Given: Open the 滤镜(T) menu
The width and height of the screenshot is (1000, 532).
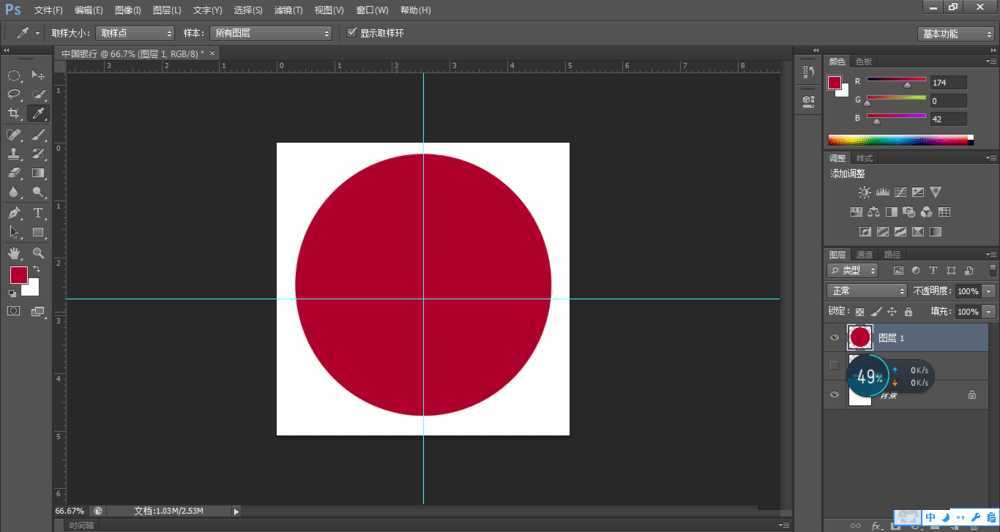Looking at the screenshot, I should pyautogui.click(x=288, y=10).
